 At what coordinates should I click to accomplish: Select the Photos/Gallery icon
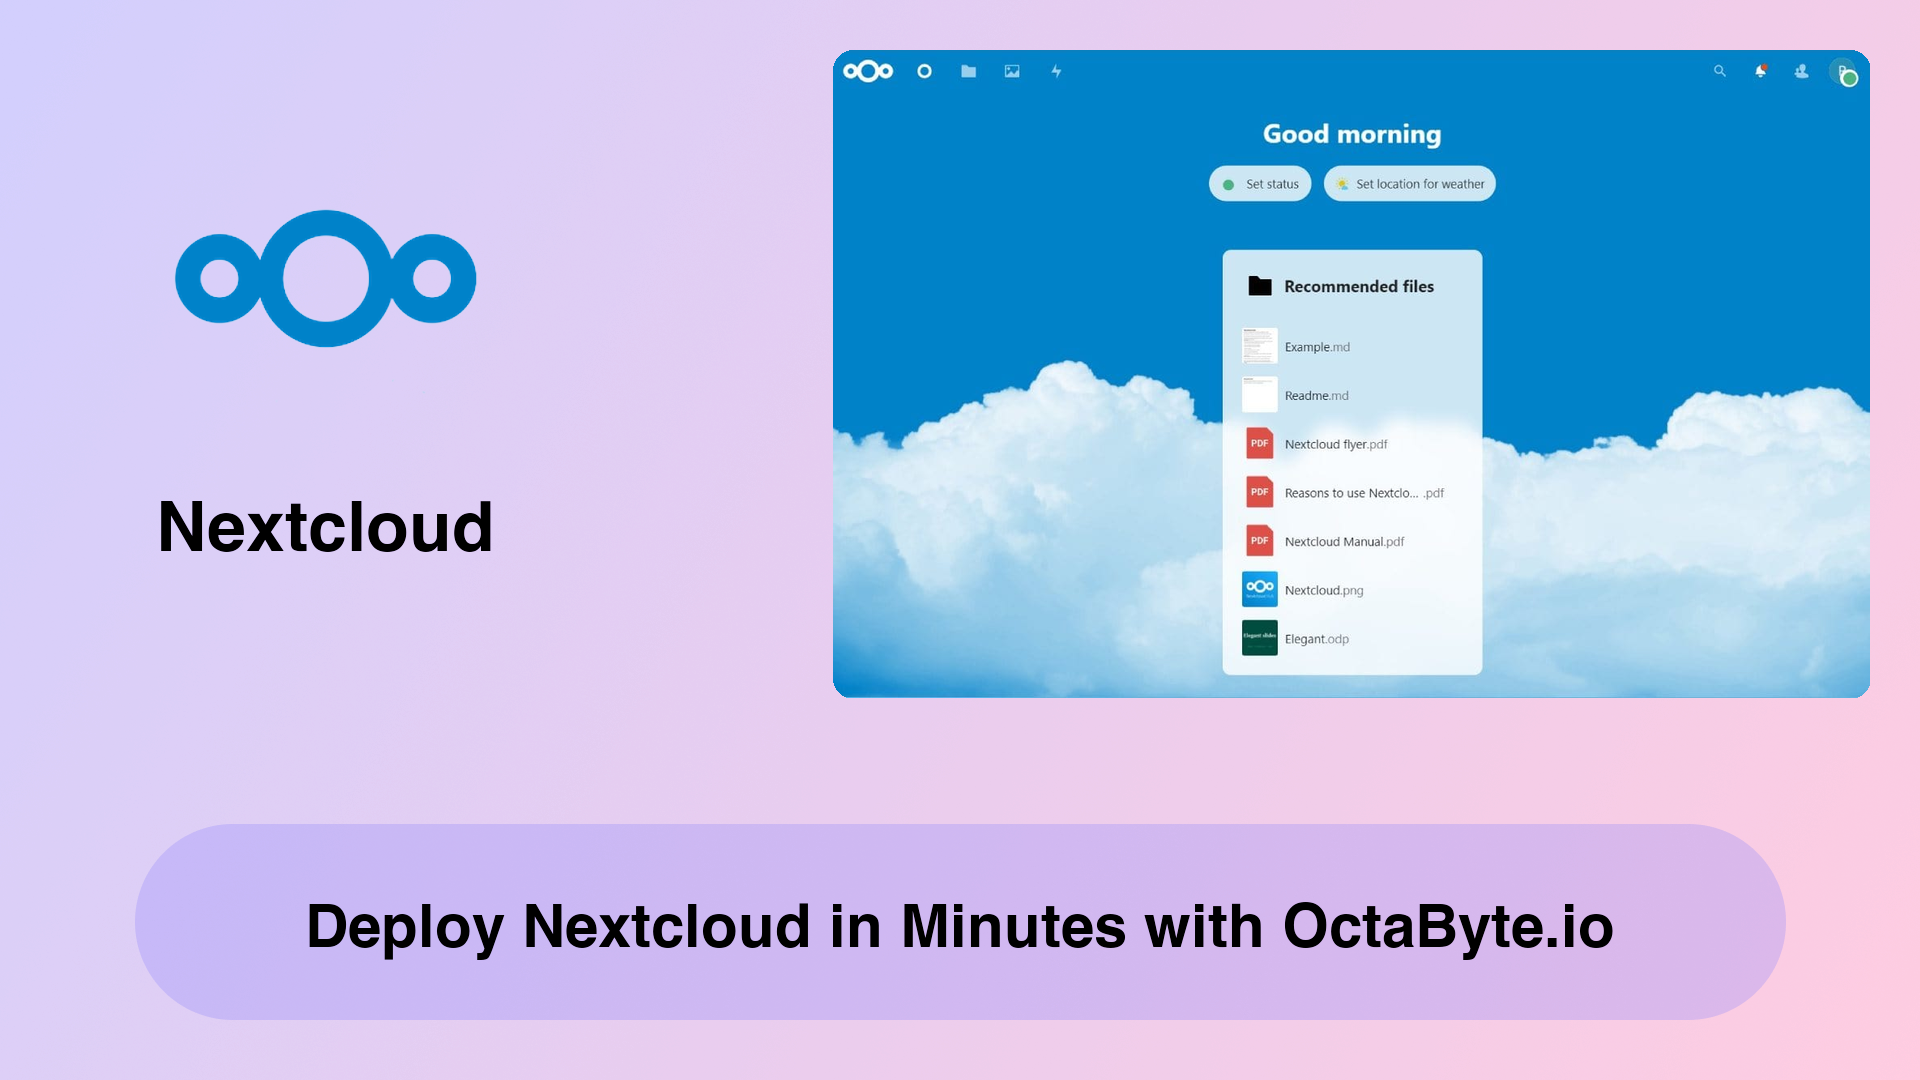coord(1010,71)
